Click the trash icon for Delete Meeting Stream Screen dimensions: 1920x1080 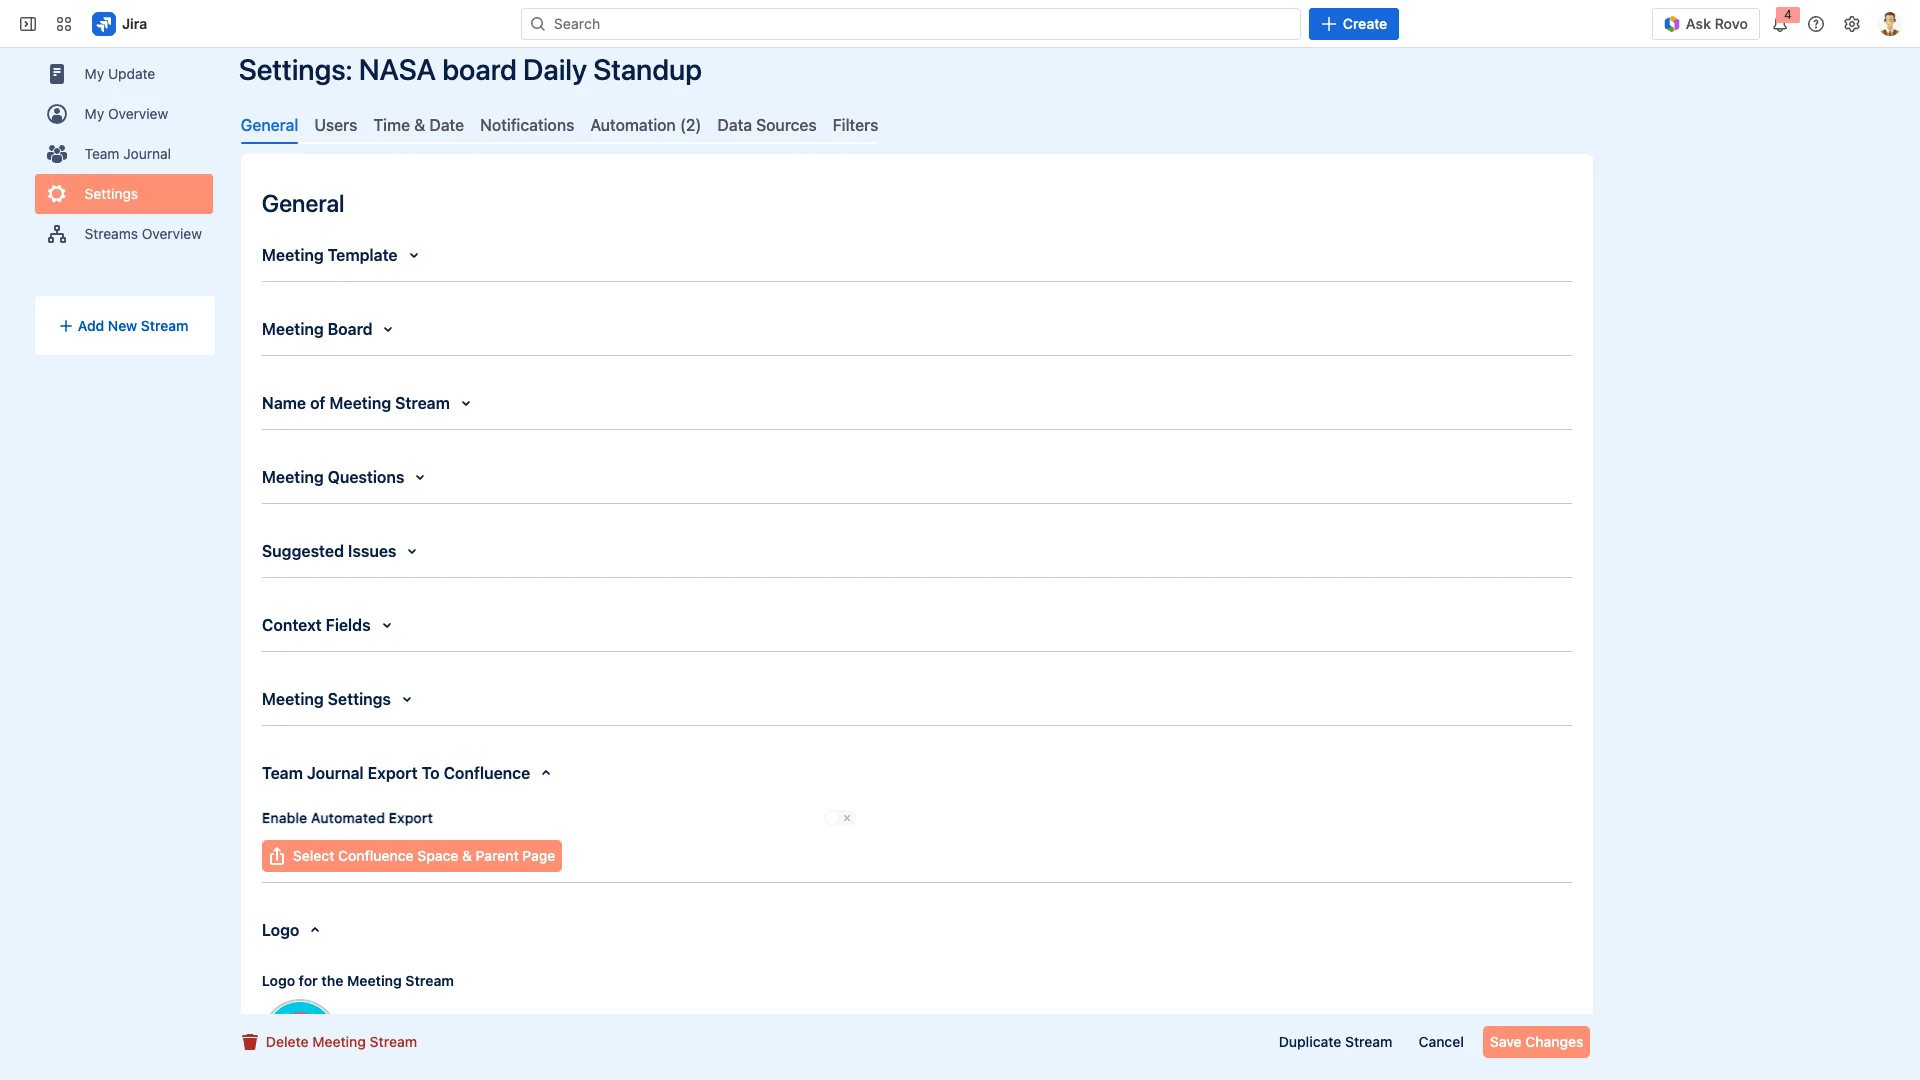click(x=249, y=1042)
